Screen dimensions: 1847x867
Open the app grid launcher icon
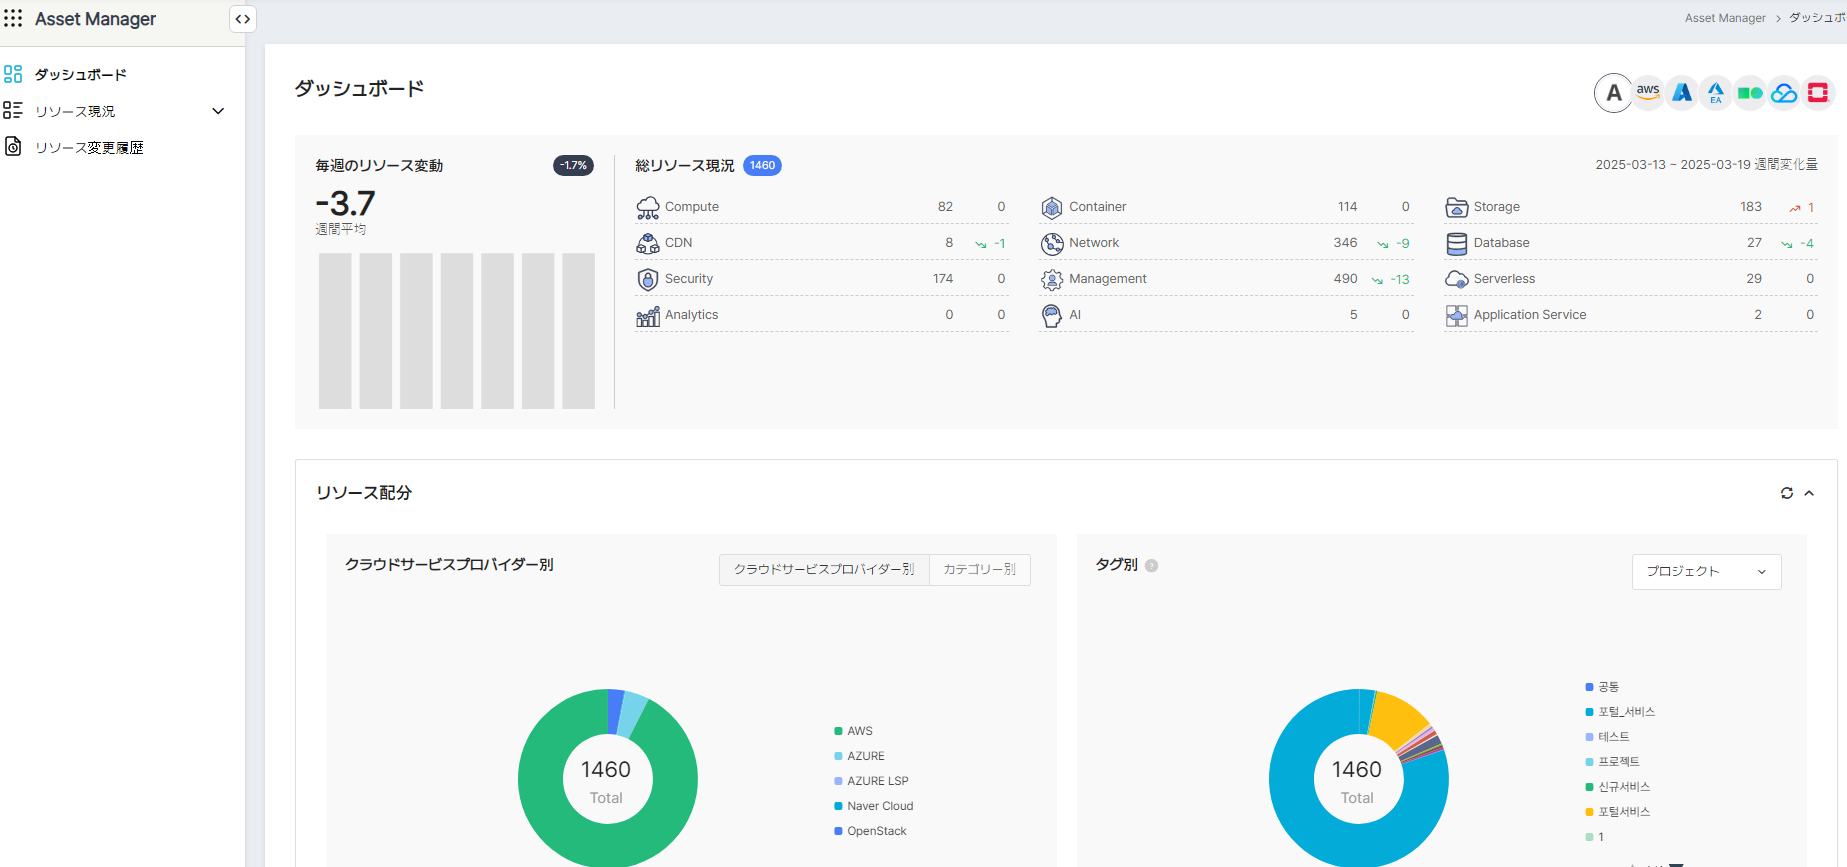click(x=13, y=18)
